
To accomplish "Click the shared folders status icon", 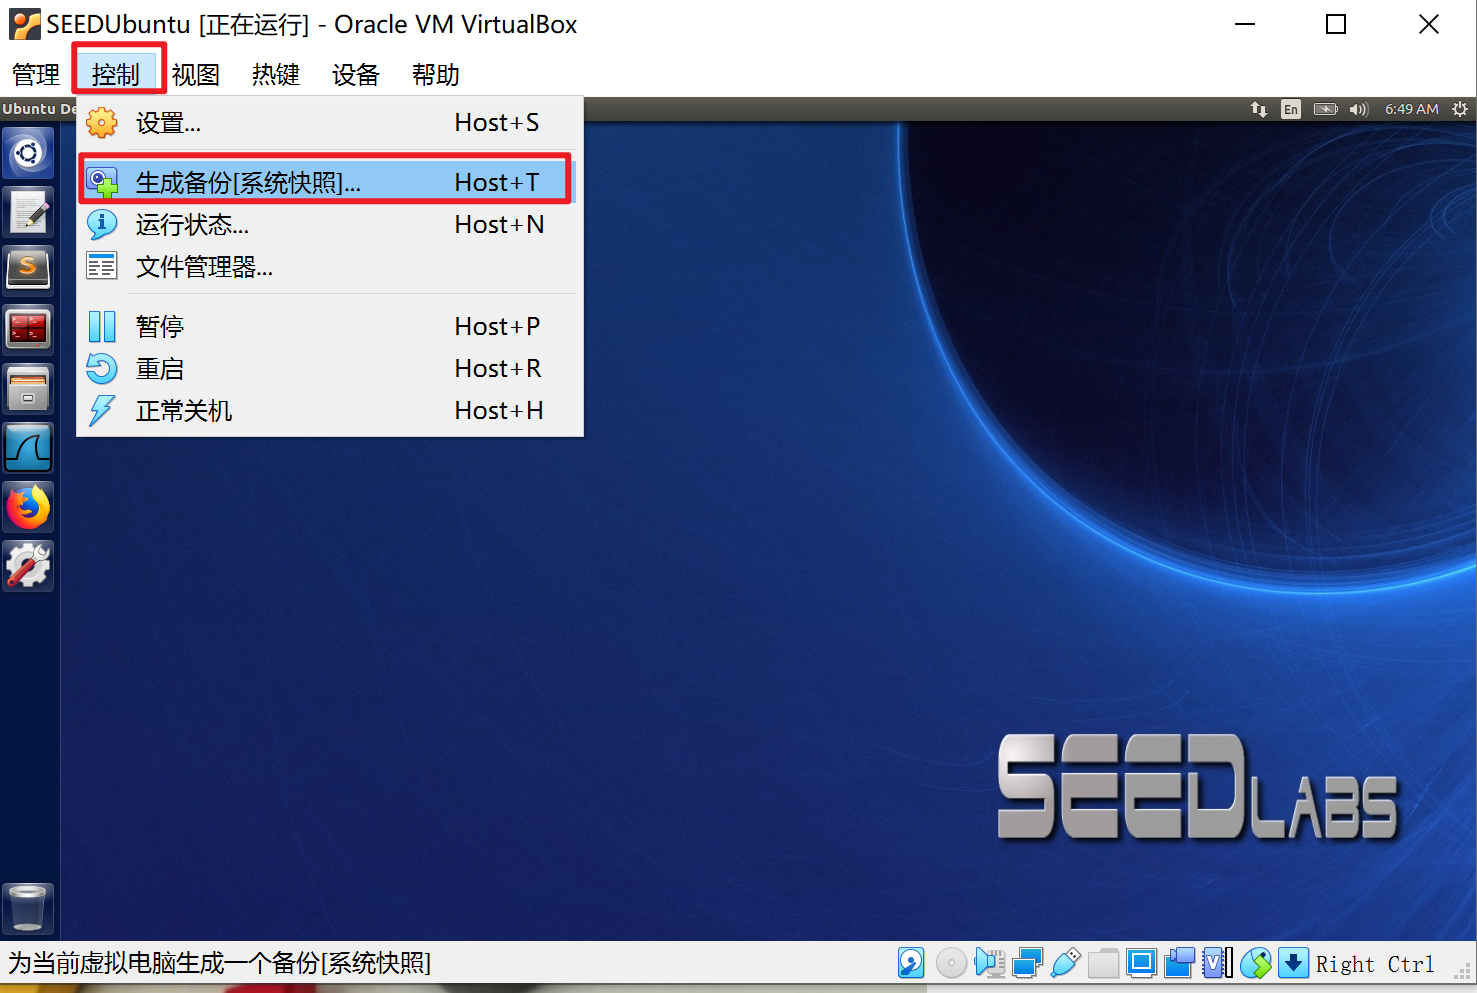I will [1103, 964].
